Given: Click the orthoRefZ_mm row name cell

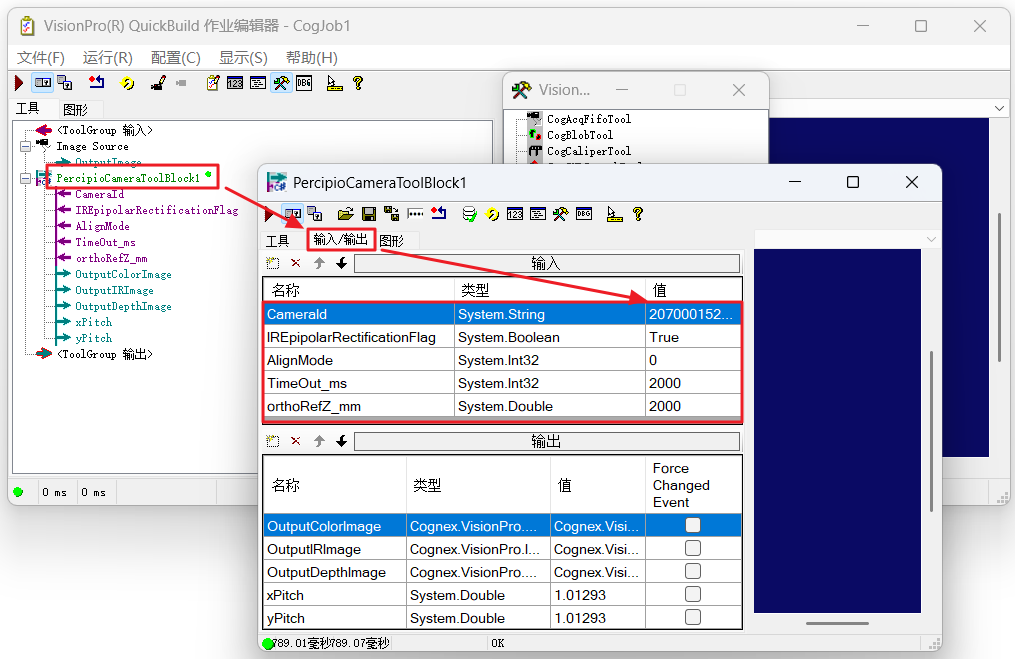Looking at the screenshot, I should click(359, 406).
